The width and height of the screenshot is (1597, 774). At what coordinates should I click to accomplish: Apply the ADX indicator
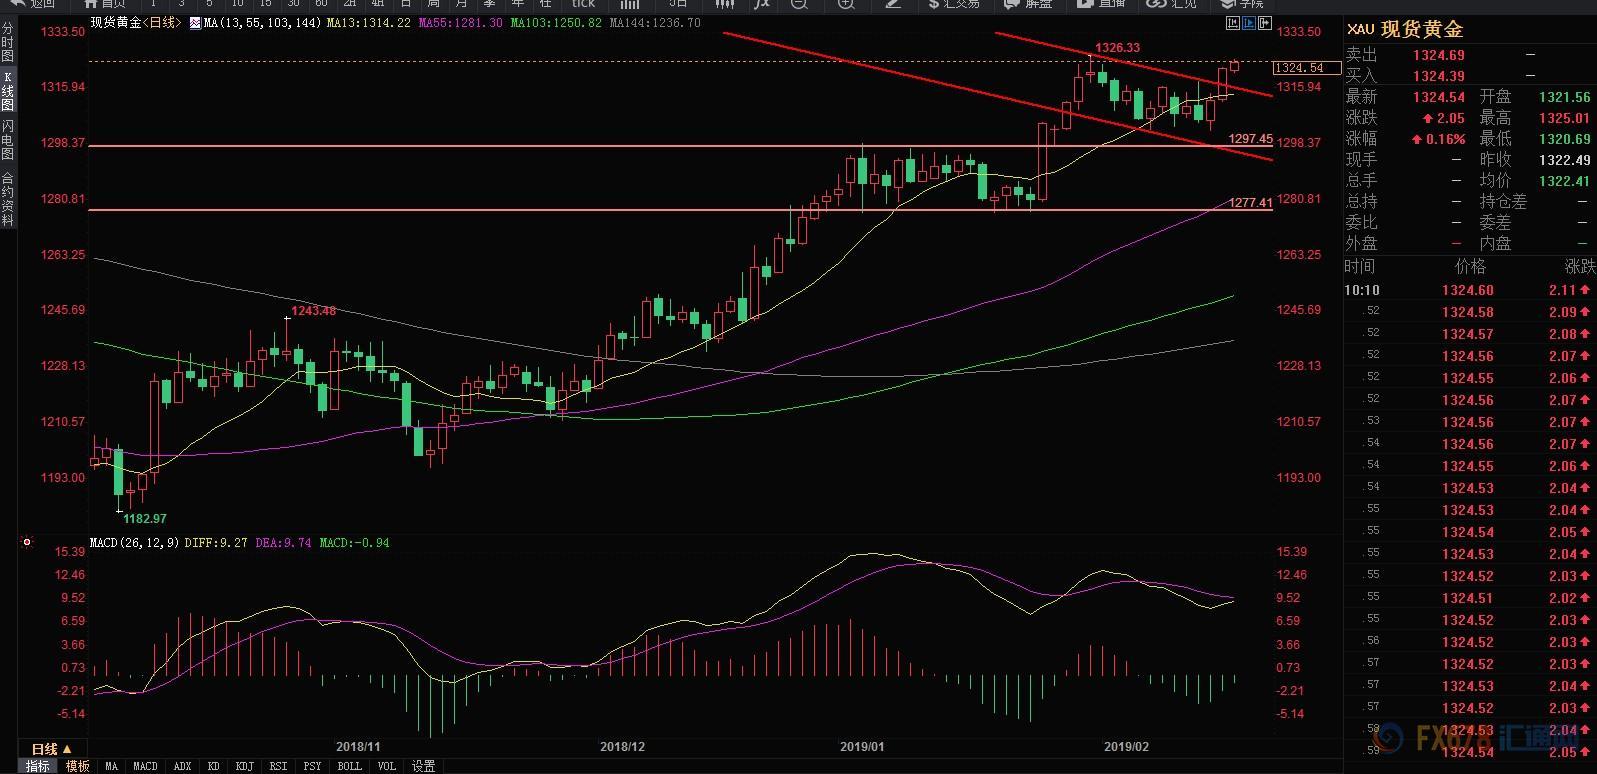click(x=182, y=766)
